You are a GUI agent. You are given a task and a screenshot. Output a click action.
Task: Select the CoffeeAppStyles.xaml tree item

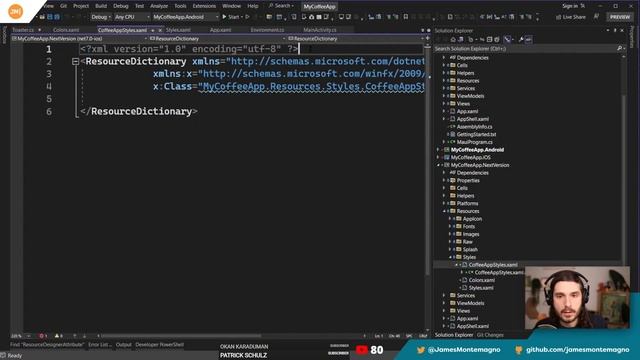493,265
